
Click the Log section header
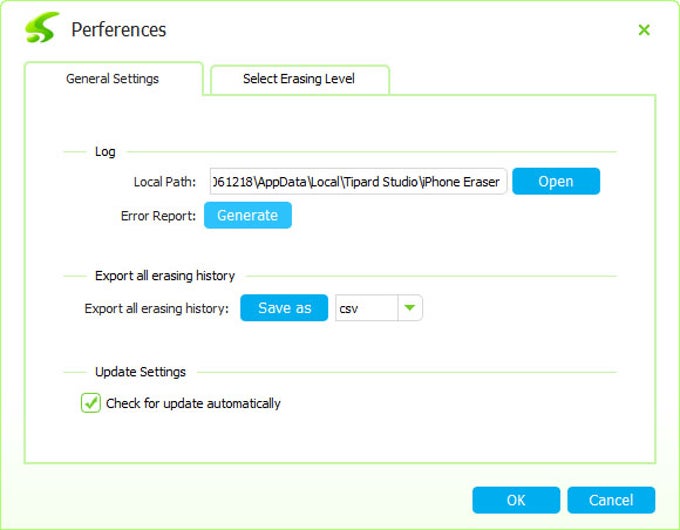(105, 152)
